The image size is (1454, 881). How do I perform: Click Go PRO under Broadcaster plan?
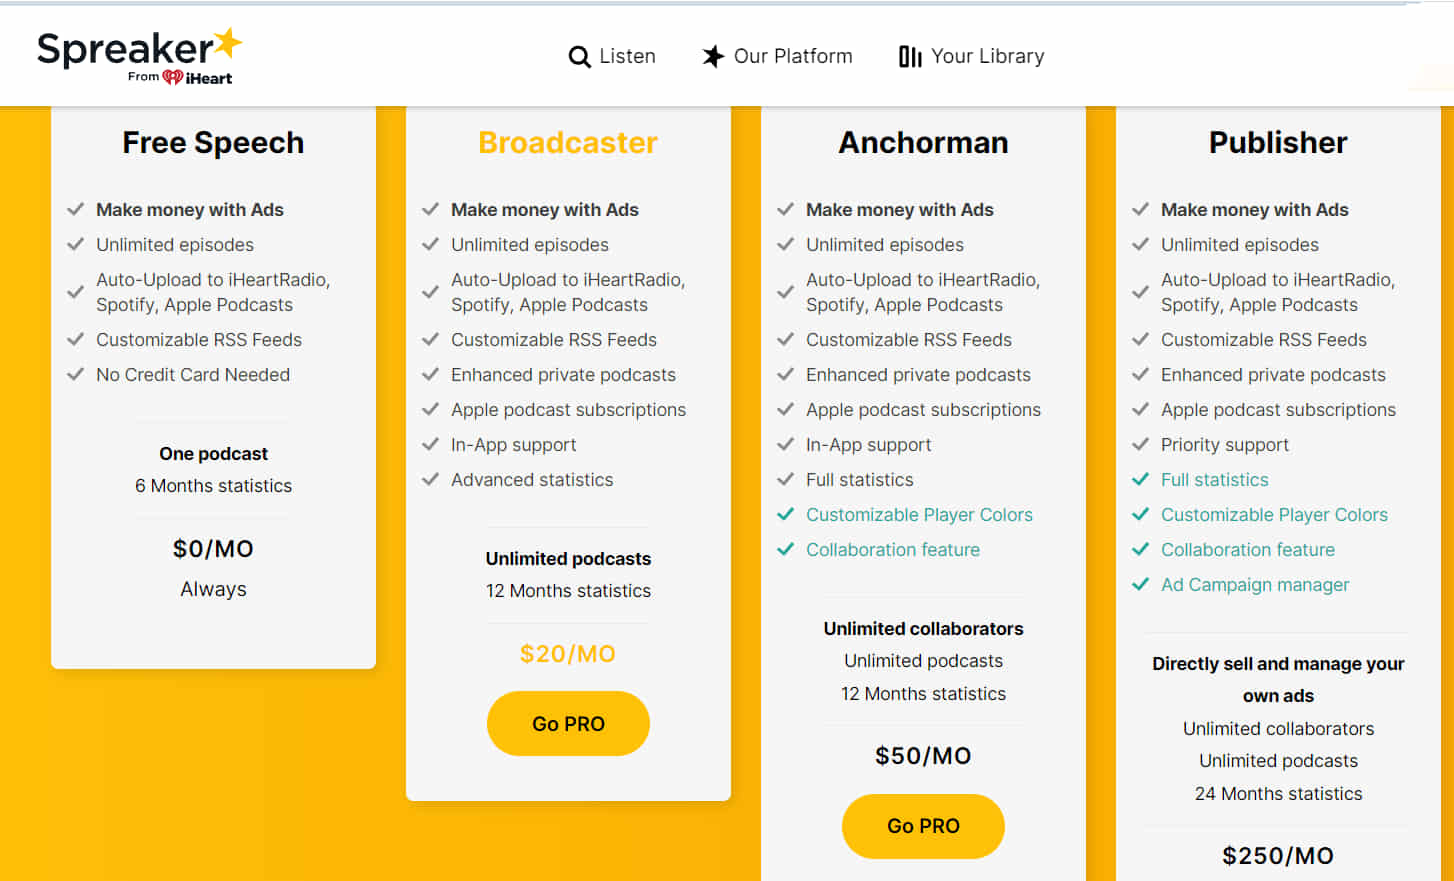click(x=568, y=723)
